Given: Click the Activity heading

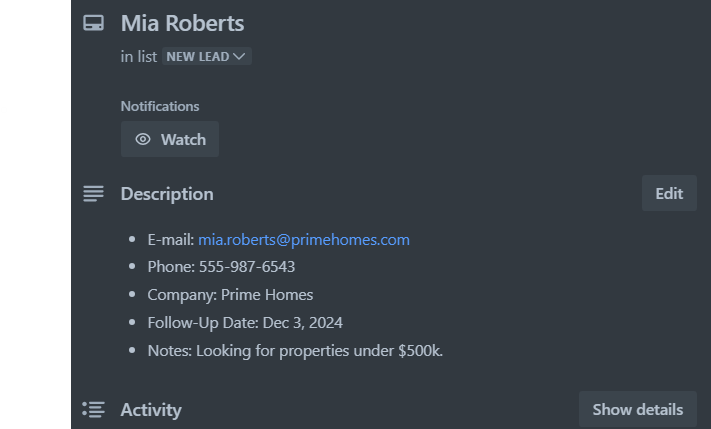Looking at the screenshot, I should [151, 409].
